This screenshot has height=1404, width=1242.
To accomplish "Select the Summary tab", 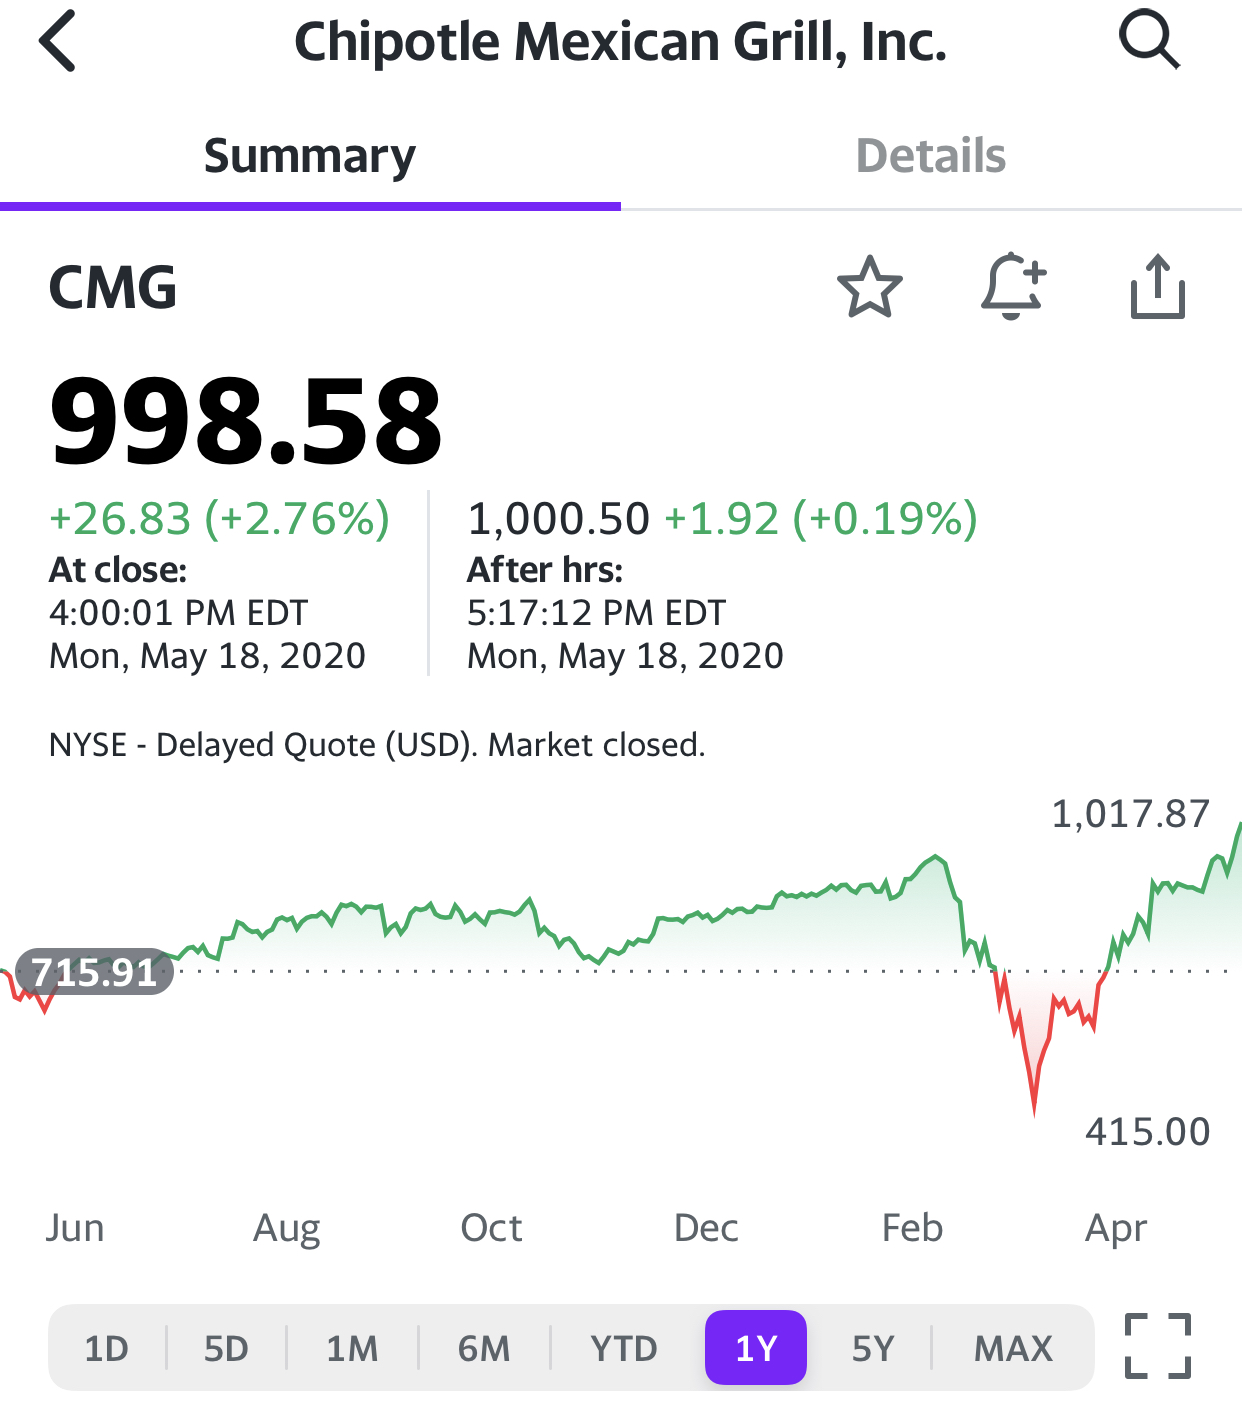I will tap(310, 156).
